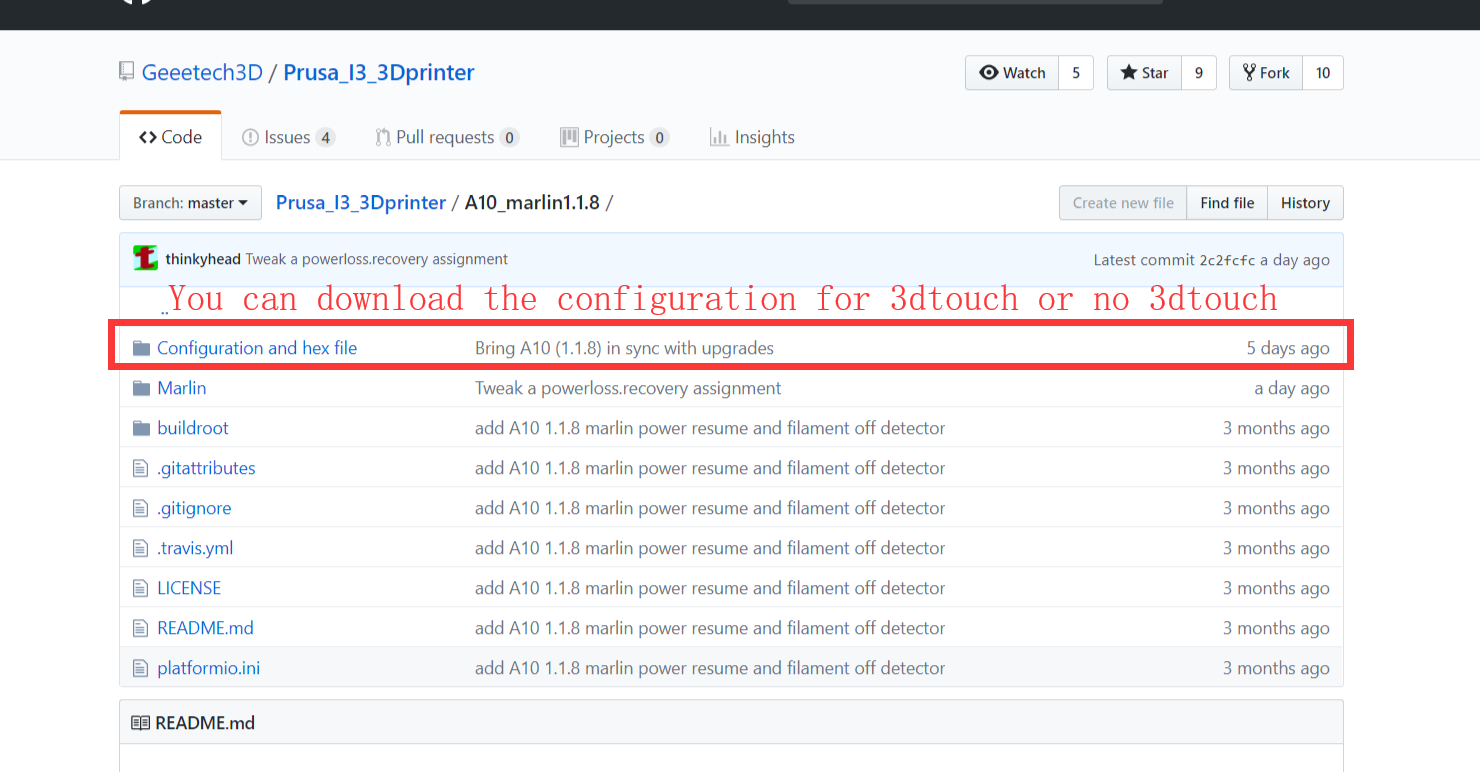The width and height of the screenshot is (1480, 772).
Task: Click the Find file button
Action: click(1227, 203)
